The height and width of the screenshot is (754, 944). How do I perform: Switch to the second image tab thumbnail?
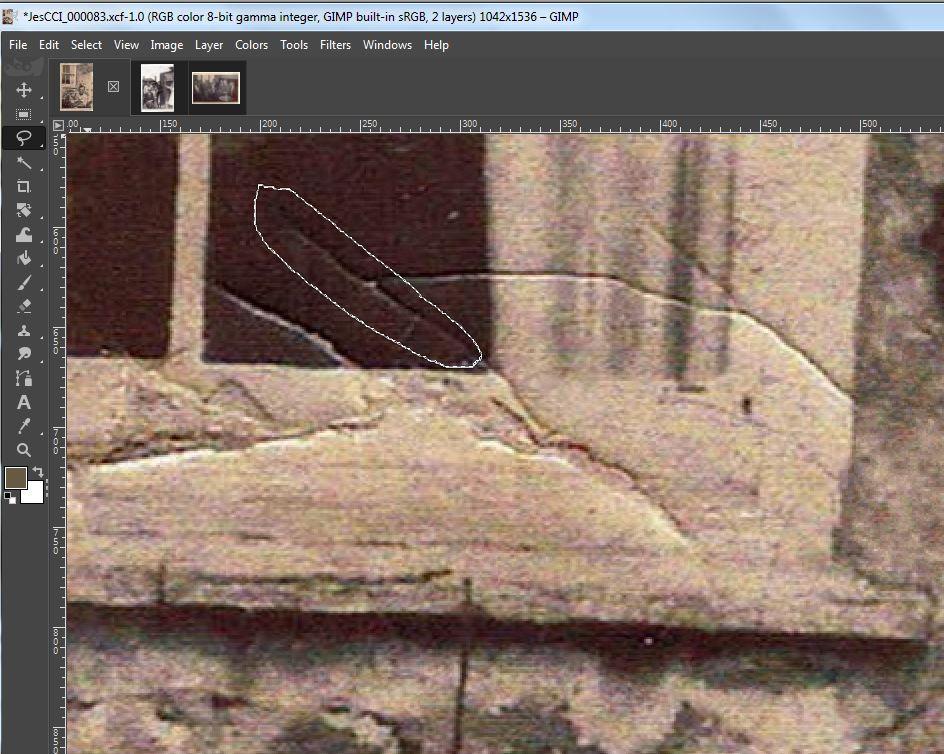(x=157, y=88)
